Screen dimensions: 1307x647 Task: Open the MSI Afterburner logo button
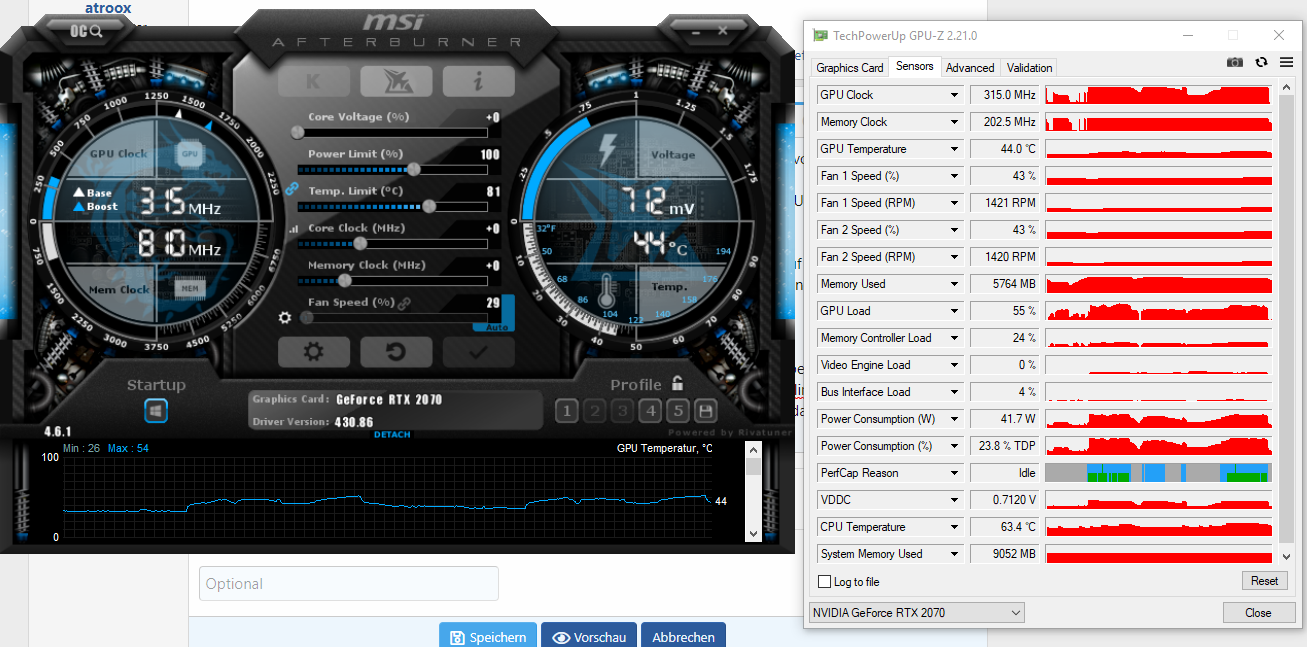point(396,81)
